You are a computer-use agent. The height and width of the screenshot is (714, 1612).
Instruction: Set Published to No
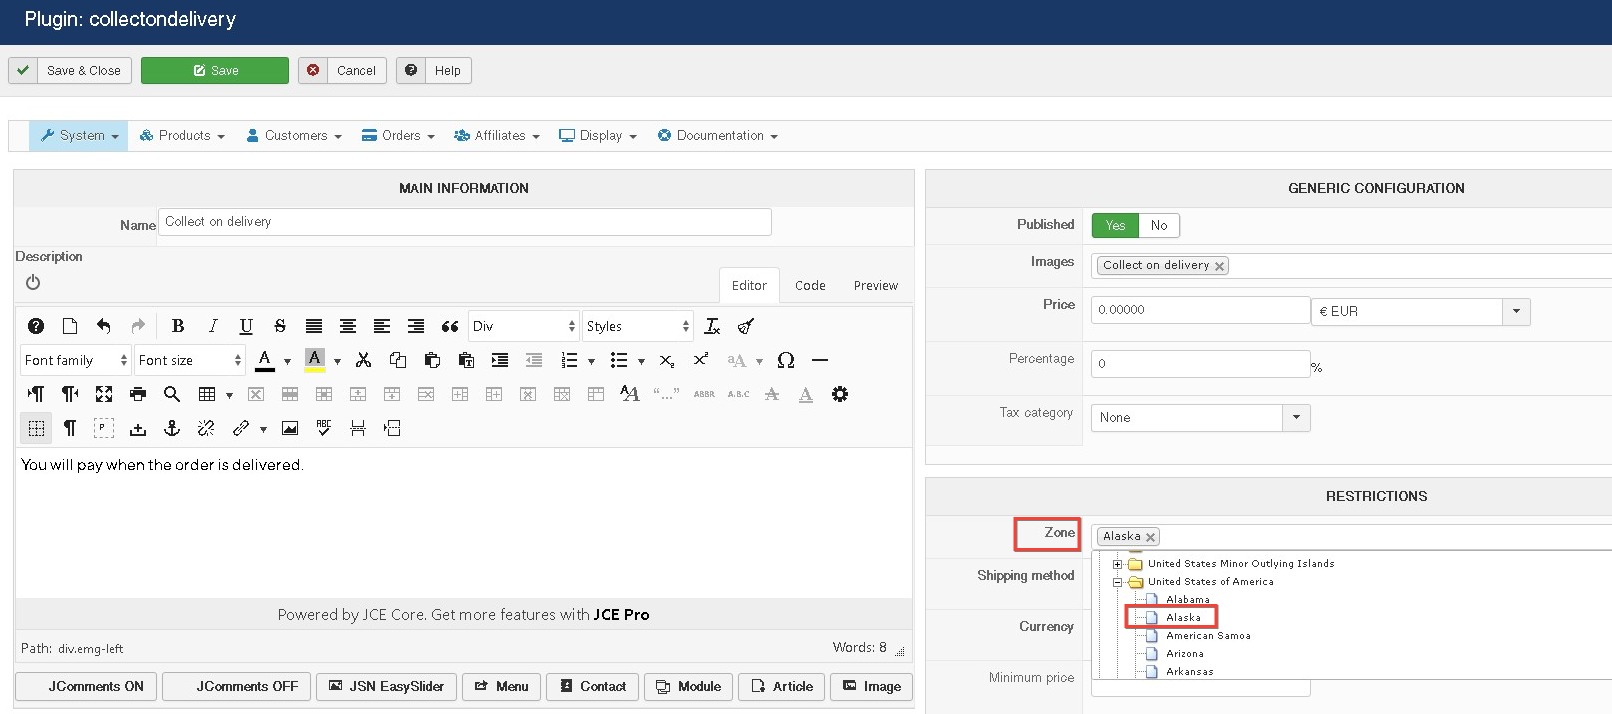pos(1159,225)
